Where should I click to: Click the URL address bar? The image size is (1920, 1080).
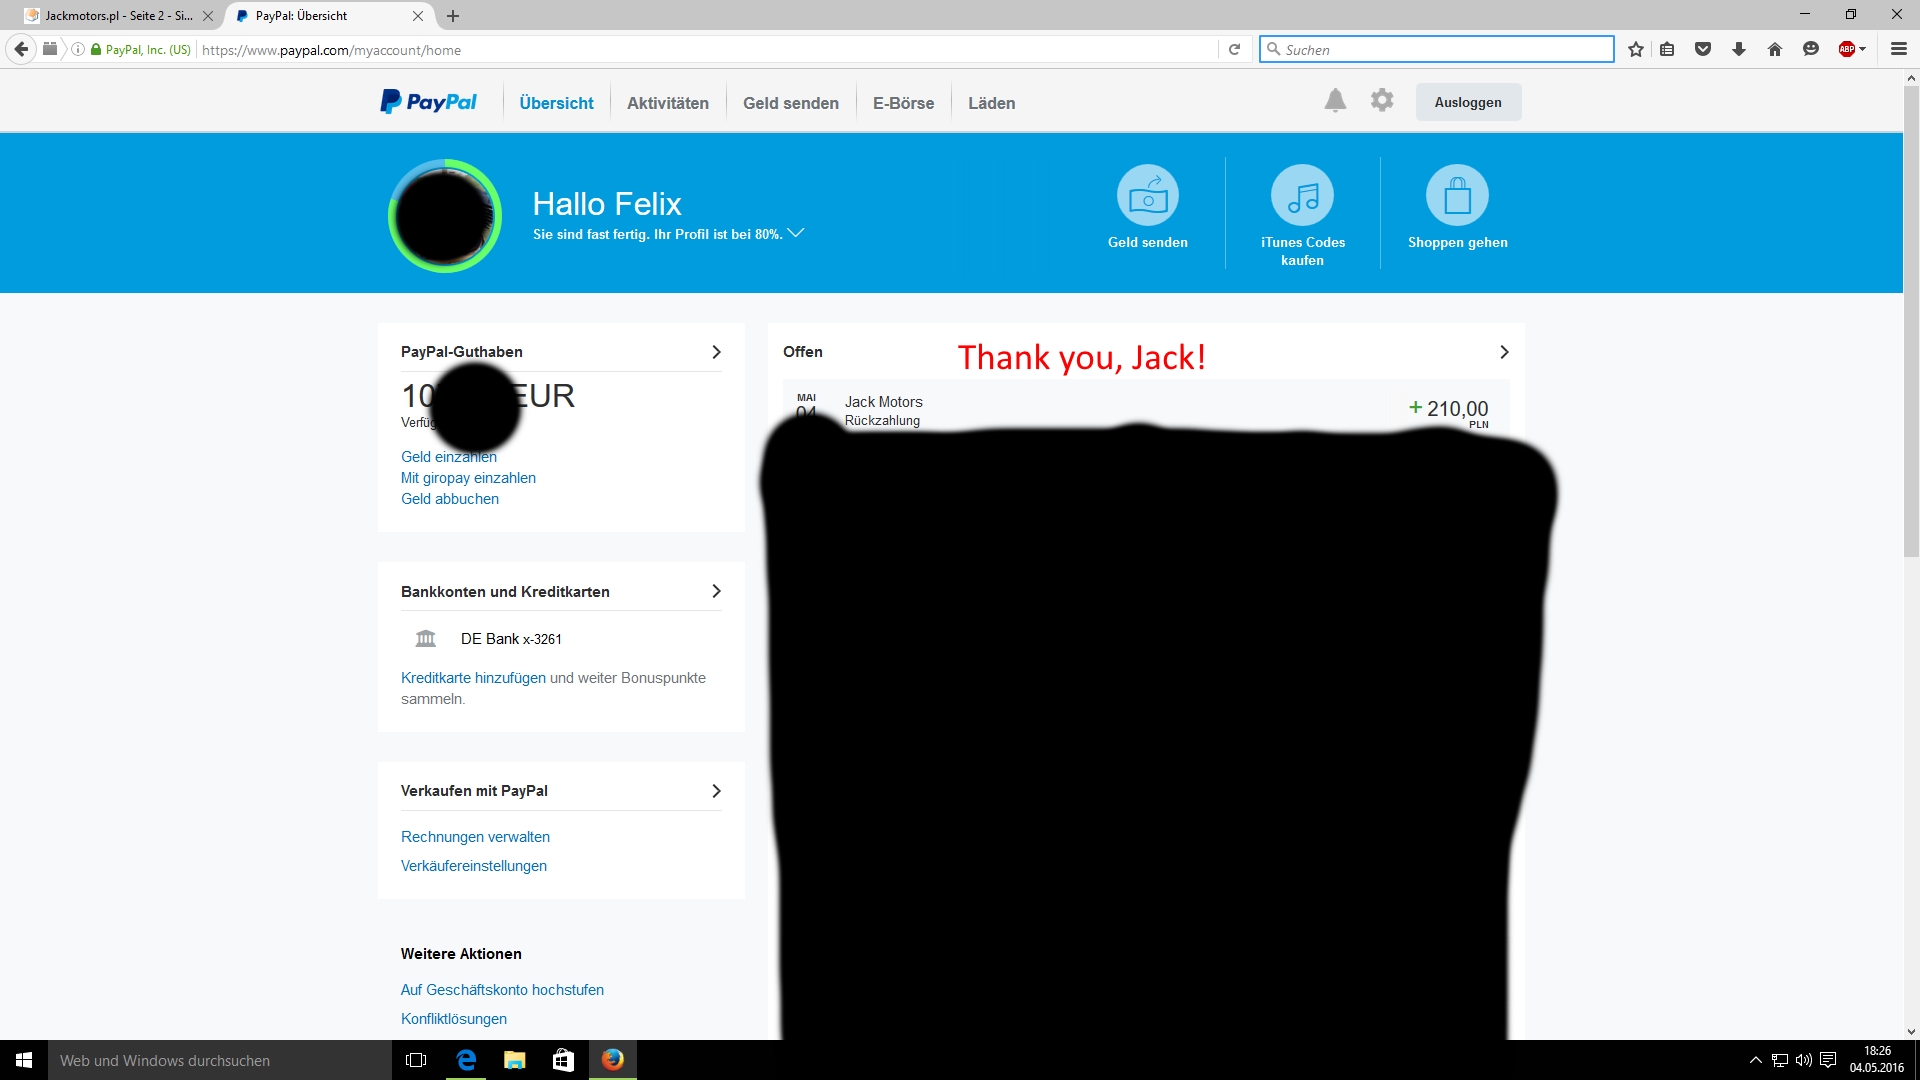(707, 49)
